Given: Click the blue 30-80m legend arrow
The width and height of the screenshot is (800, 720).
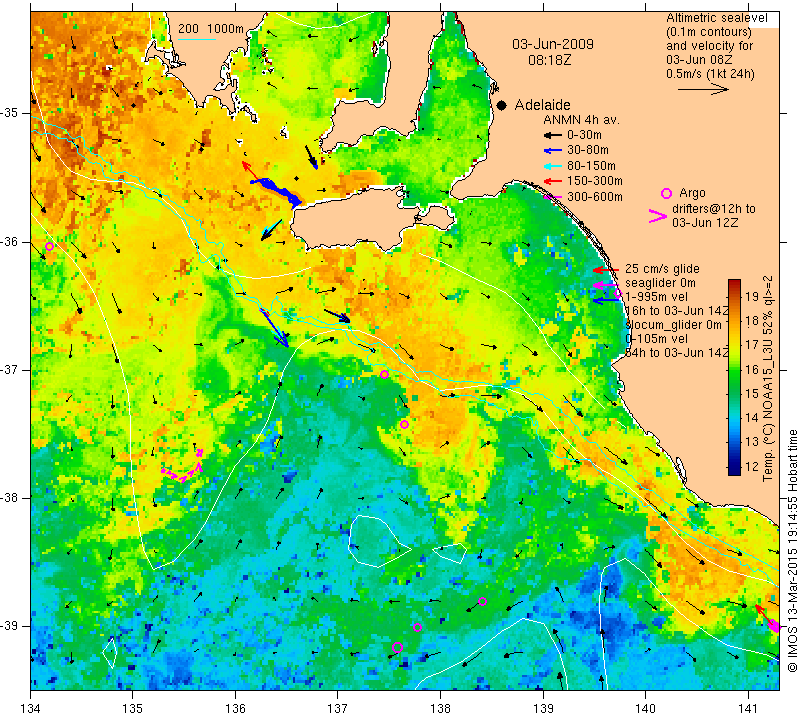Looking at the screenshot, I should tap(552, 151).
